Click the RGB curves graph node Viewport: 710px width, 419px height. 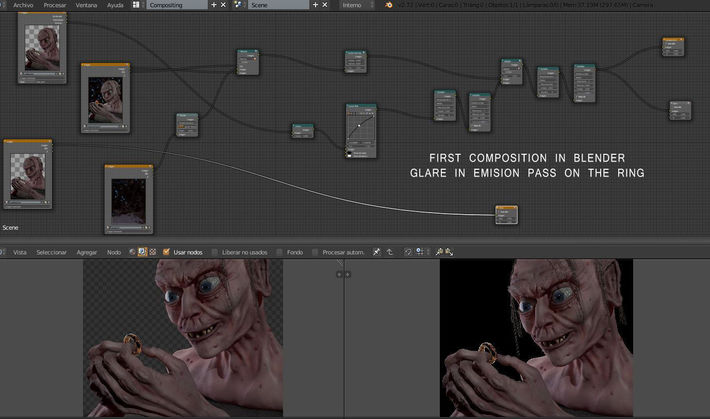click(x=360, y=130)
